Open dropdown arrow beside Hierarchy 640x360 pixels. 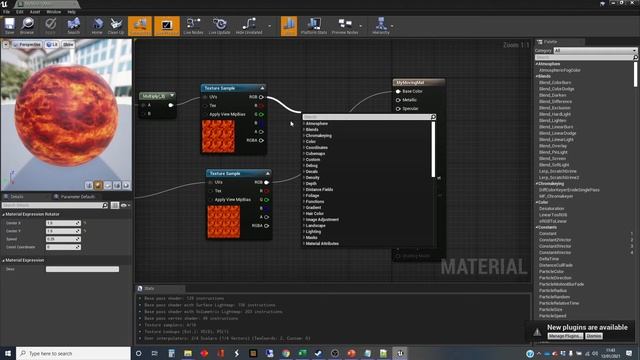392,26
